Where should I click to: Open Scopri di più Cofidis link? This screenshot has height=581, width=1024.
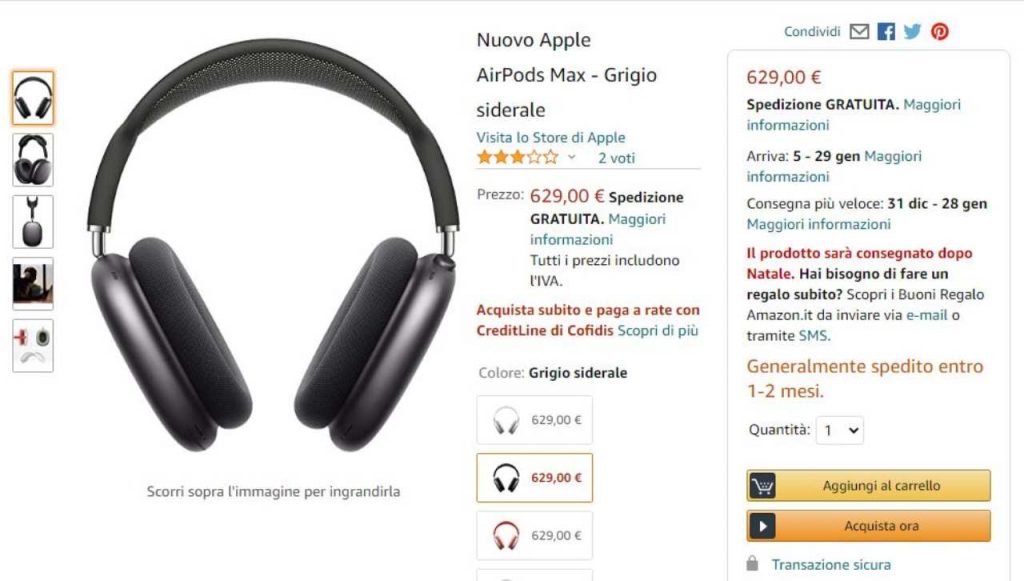658,331
